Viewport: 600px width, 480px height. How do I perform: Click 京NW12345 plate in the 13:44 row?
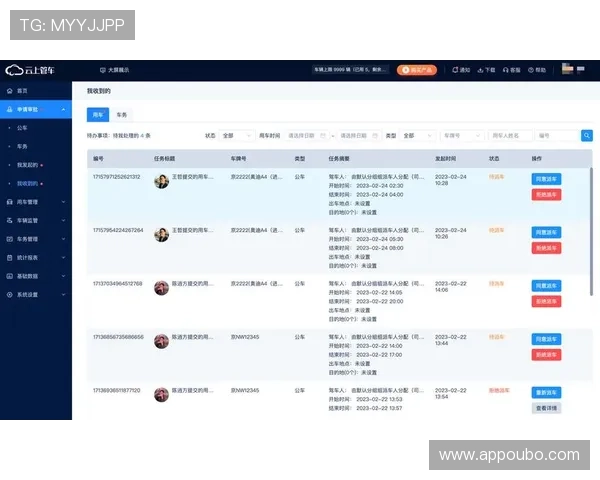[245, 337]
